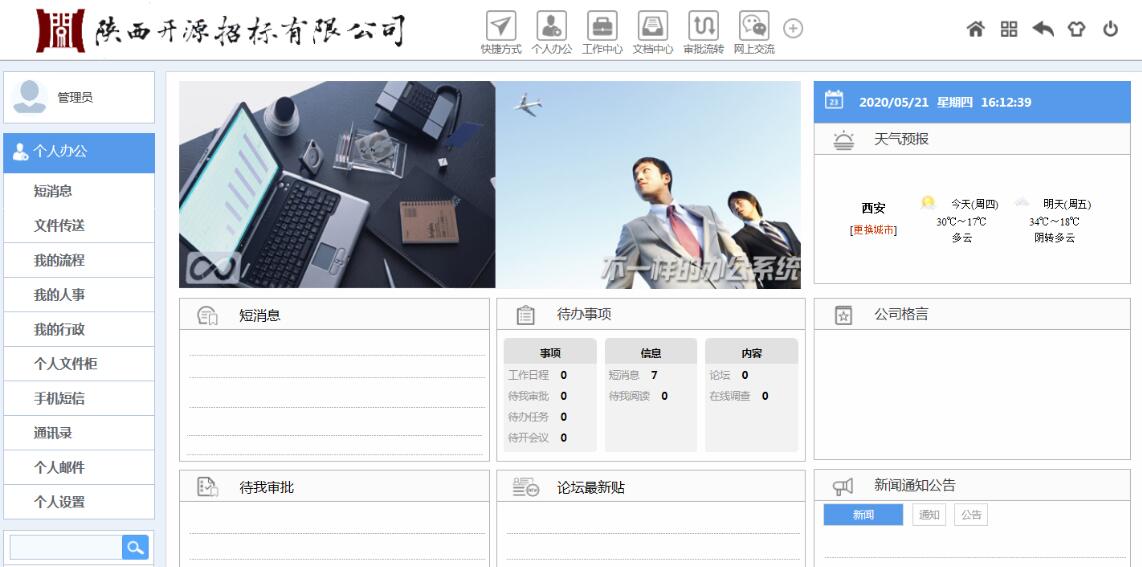Open 文件传送 in the sidebar
The width and height of the screenshot is (1142, 567).
(79, 226)
